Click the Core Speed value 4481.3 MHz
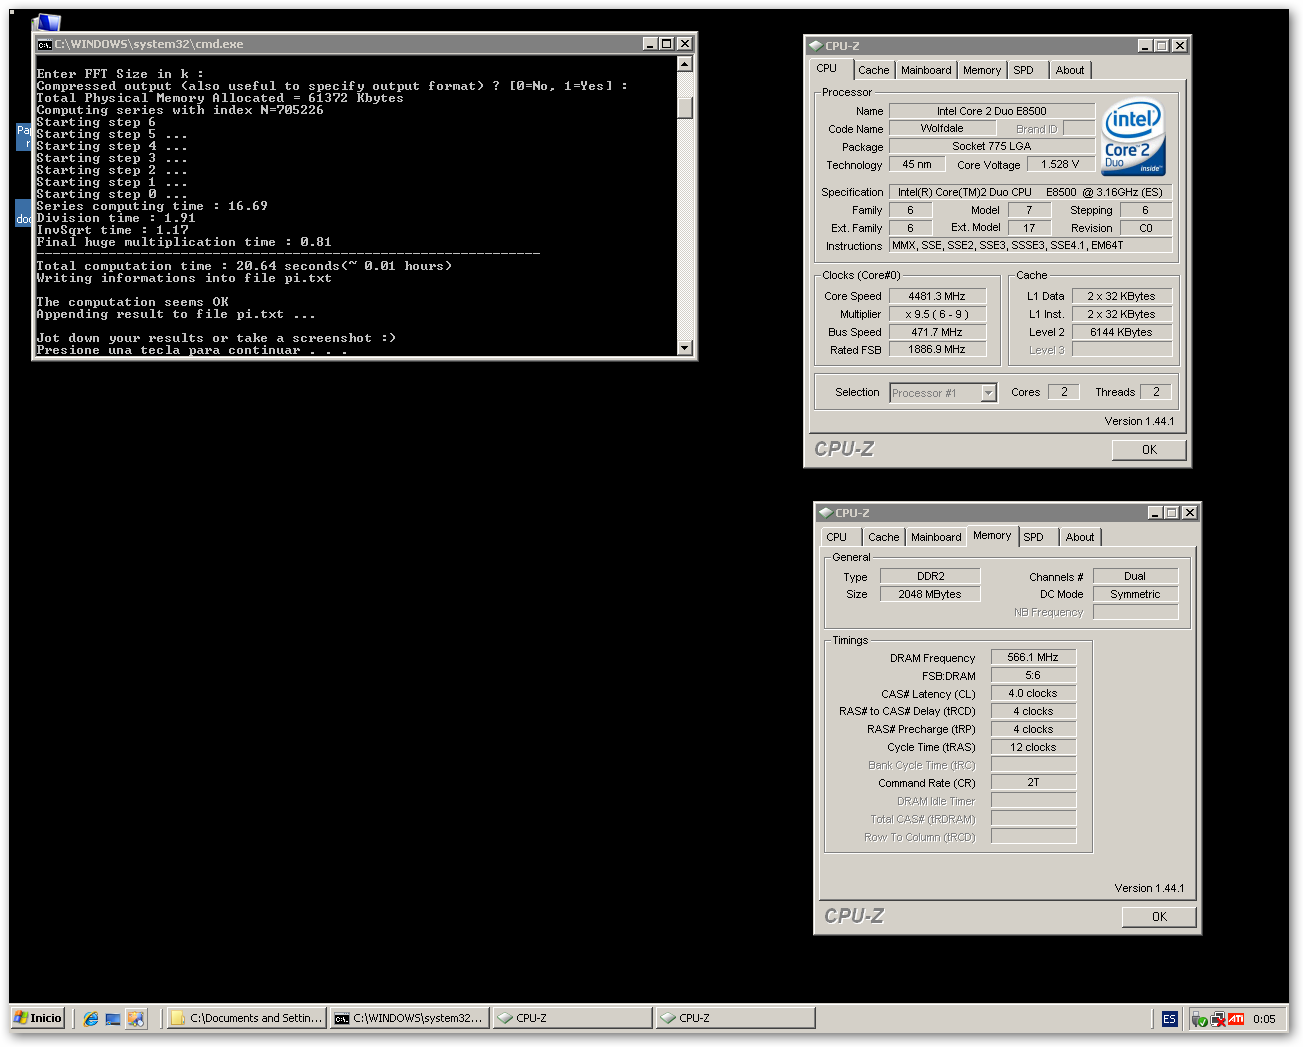This screenshot has width=1303, height=1047. [x=937, y=296]
